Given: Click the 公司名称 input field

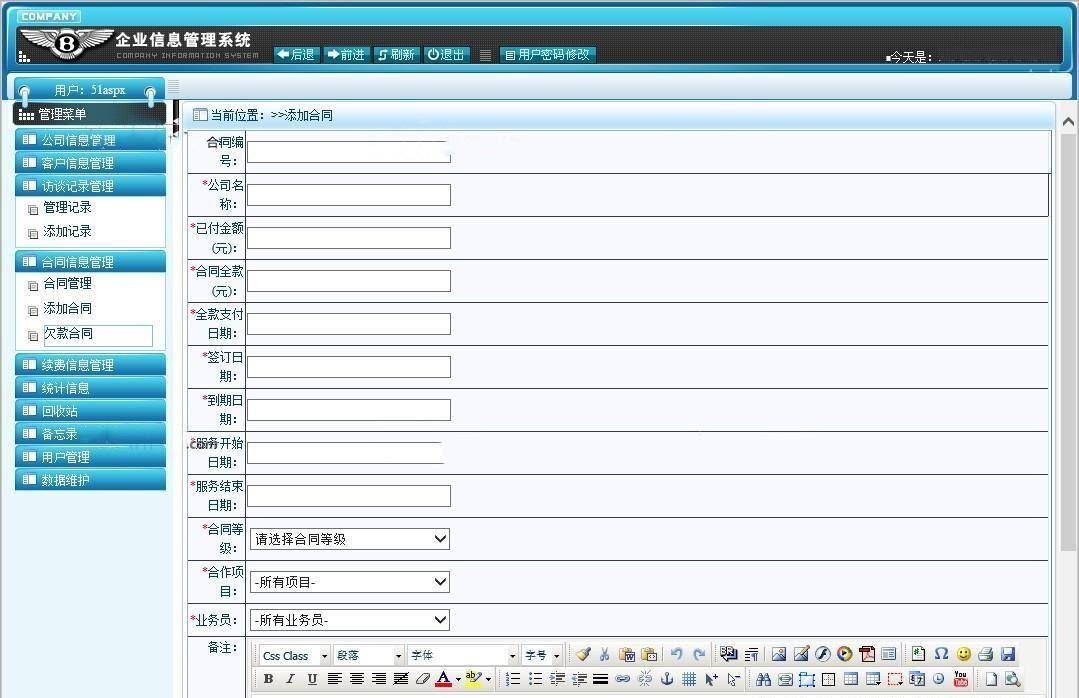Looking at the screenshot, I should (349, 195).
